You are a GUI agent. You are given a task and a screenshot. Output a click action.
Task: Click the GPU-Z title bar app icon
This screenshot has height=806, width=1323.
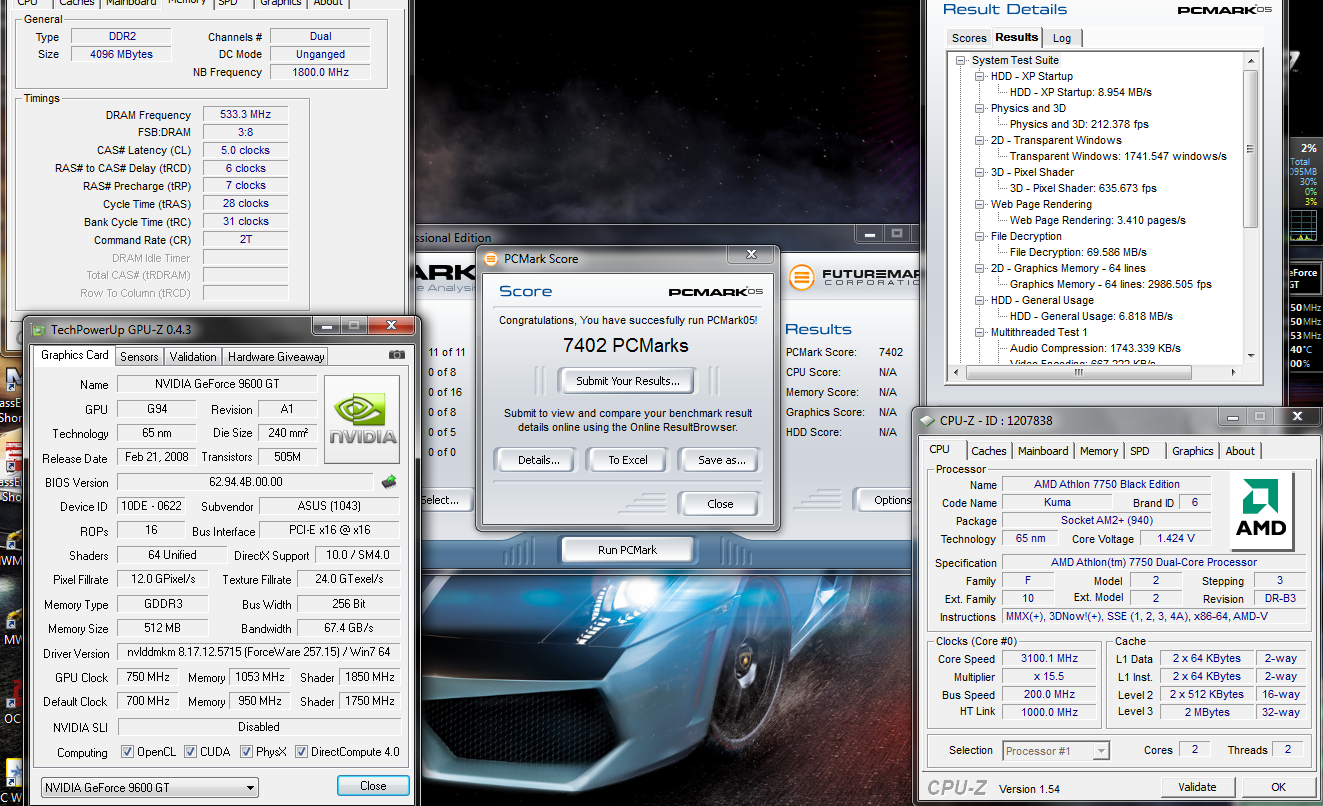(x=38, y=328)
